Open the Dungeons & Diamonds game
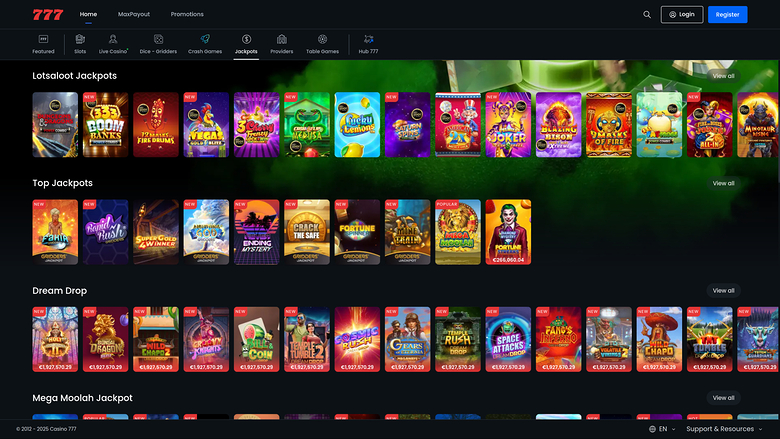Image resolution: width=780 pixels, height=439 pixels. 55,125
